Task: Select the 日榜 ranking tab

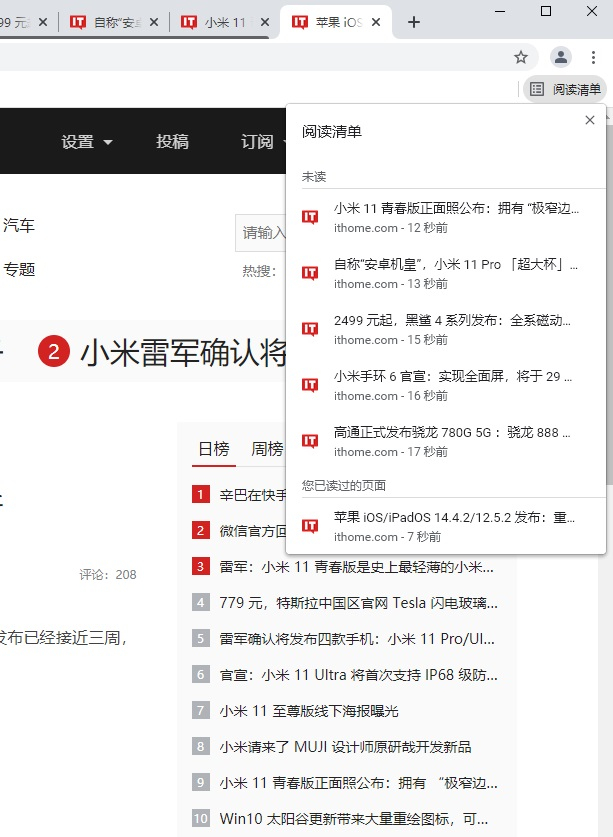Action: (214, 449)
